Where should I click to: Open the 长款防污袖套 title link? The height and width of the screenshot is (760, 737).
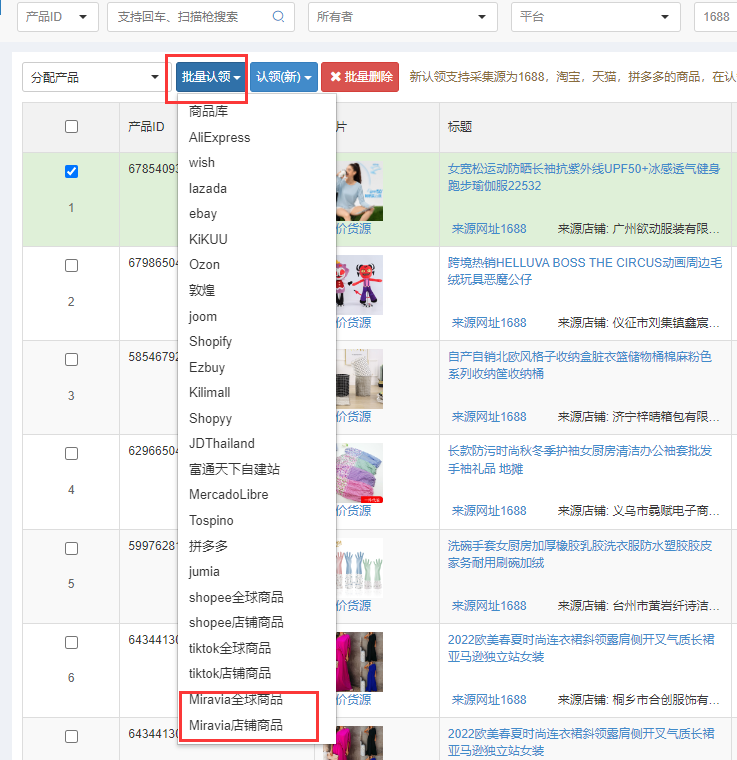coord(580,459)
